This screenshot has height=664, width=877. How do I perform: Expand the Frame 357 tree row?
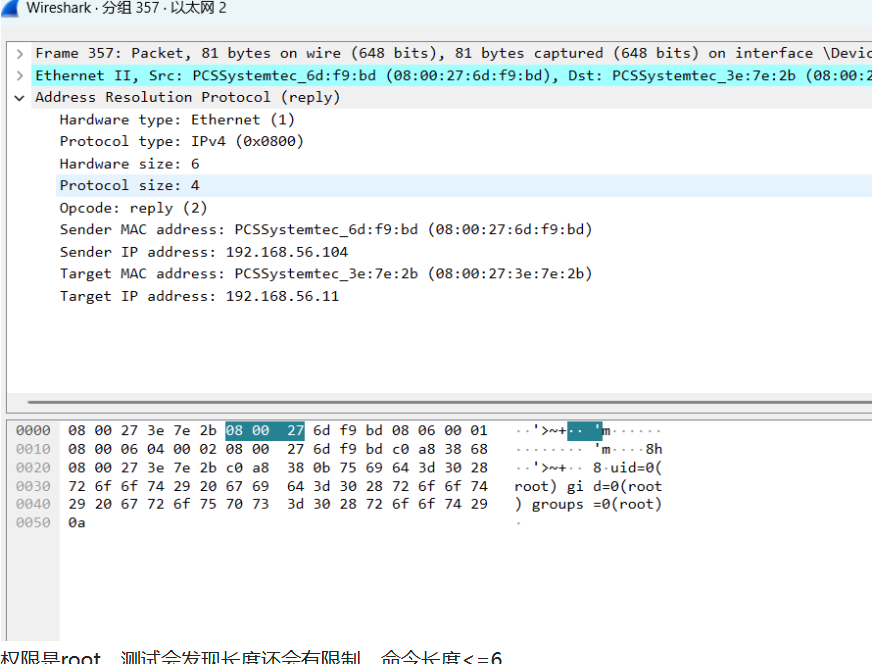pyautogui.click(x=20, y=54)
